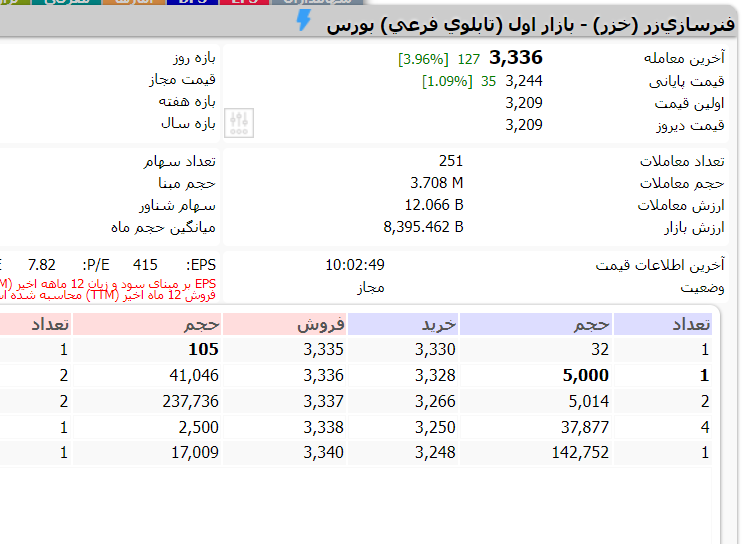
Task: Click the pink sell-side حجم header
Action: pos(147,324)
